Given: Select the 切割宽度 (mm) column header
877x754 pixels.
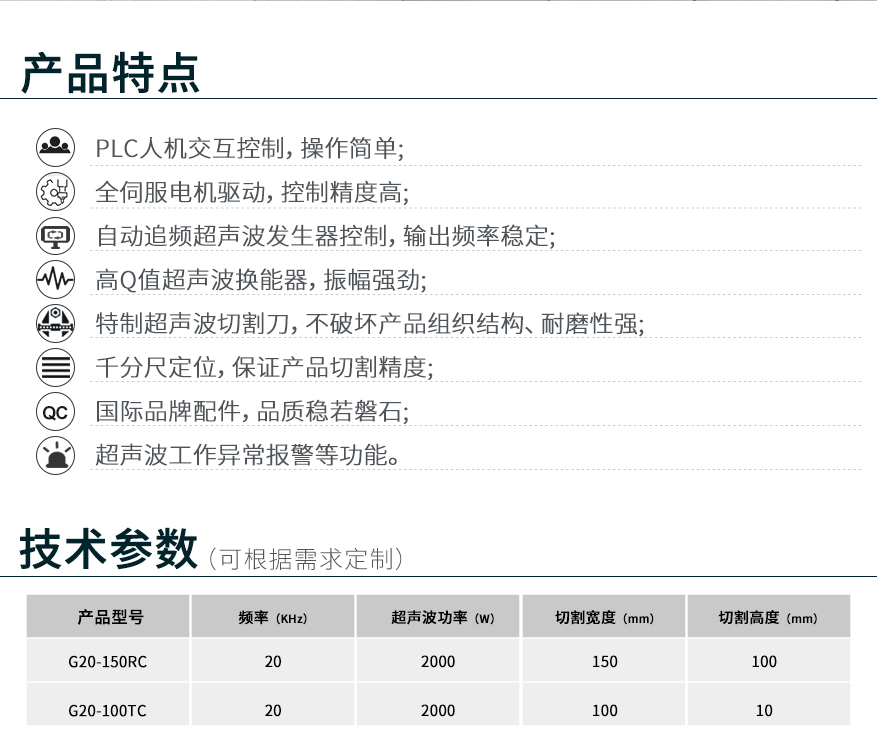Looking at the screenshot, I should [x=604, y=617].
